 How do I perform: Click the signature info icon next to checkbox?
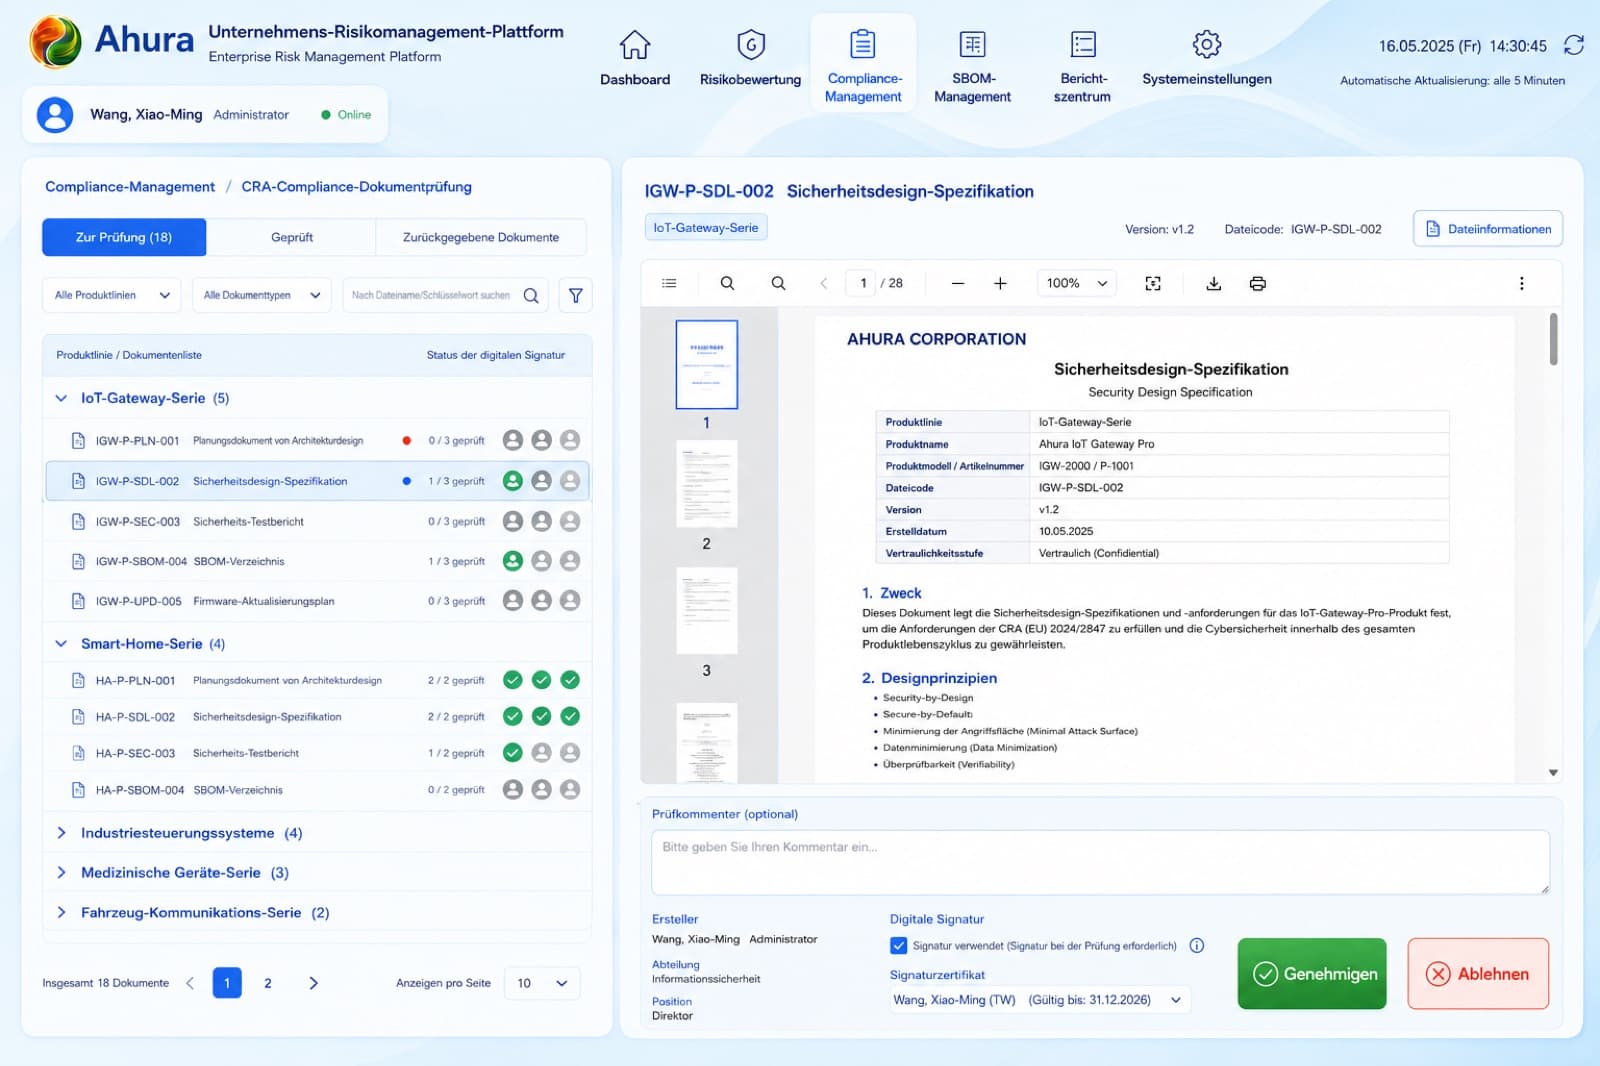coord(1197,945)
